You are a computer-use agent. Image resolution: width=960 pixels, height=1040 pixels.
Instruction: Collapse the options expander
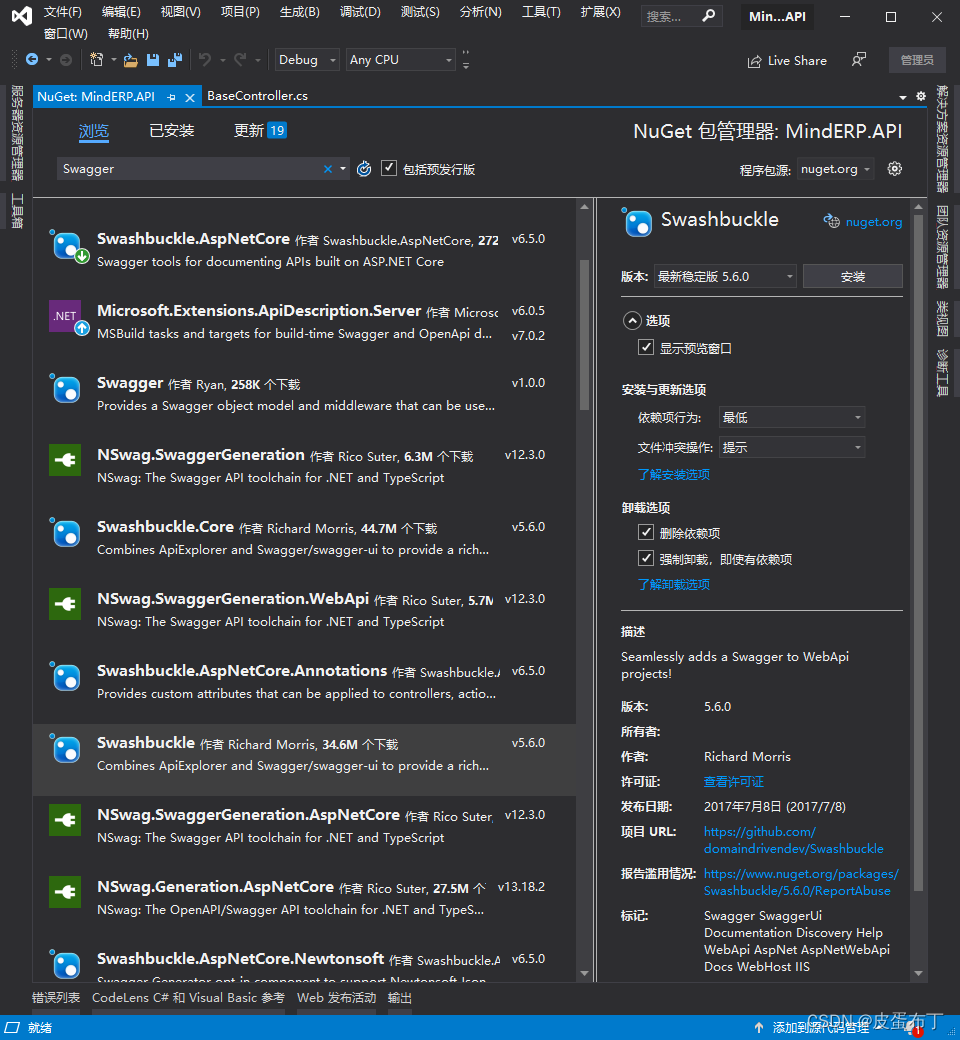point(632,321)
